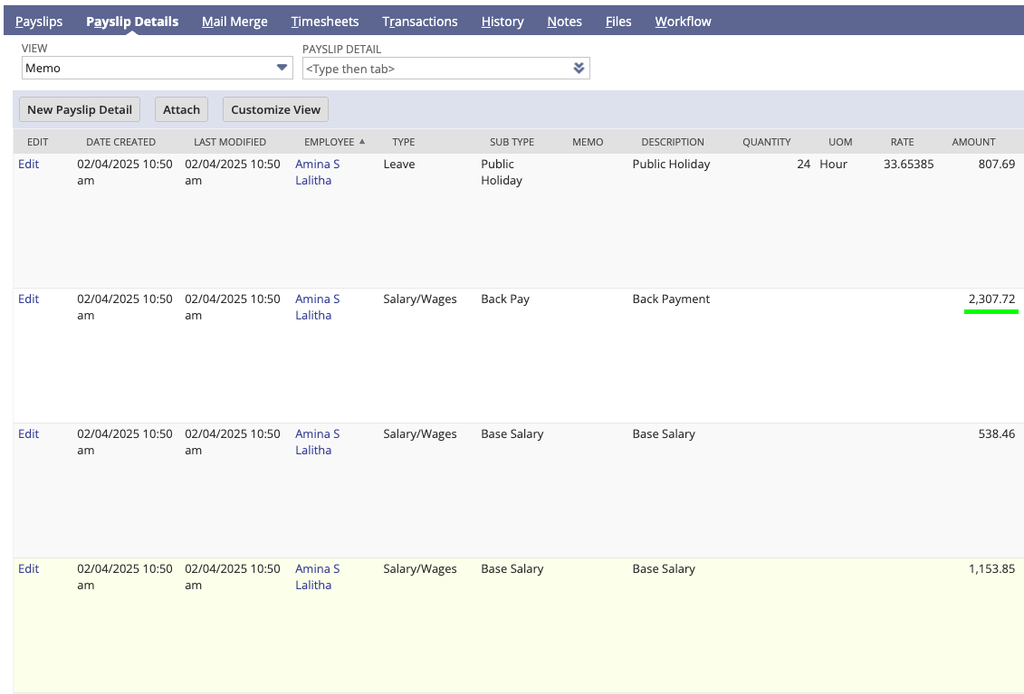Open the View dropdown showing Memo

(157, 68)
